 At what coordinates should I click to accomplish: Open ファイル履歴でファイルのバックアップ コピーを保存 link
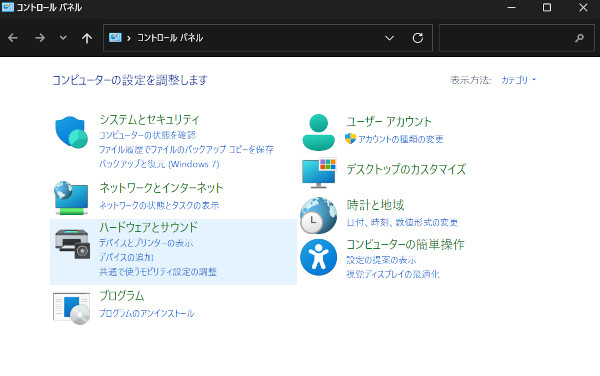click(x=186, y=150)
